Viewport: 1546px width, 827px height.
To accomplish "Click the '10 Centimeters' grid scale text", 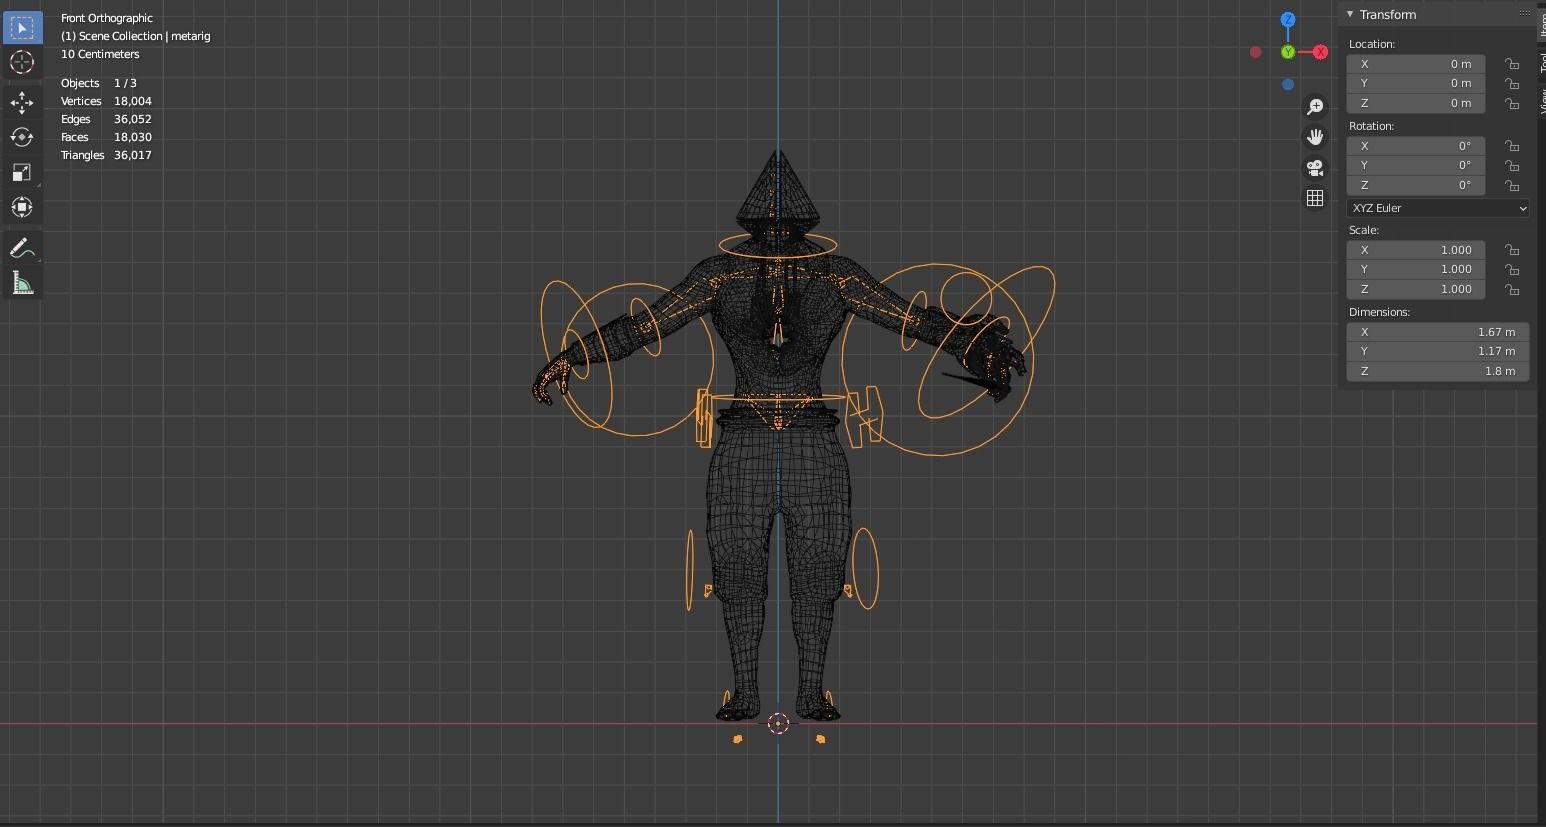I will coord(100,54).
